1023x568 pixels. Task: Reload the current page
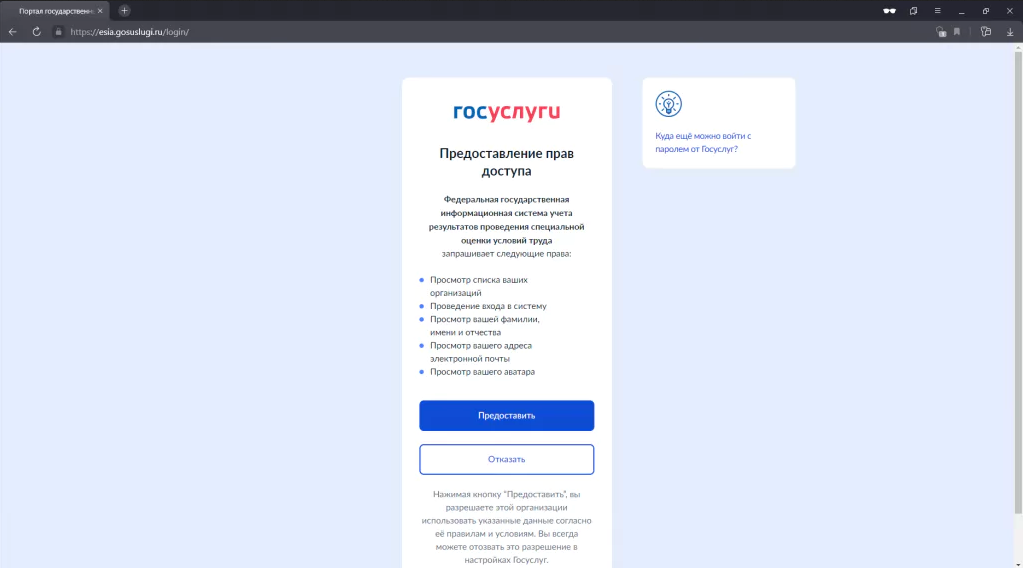[37, 32]
